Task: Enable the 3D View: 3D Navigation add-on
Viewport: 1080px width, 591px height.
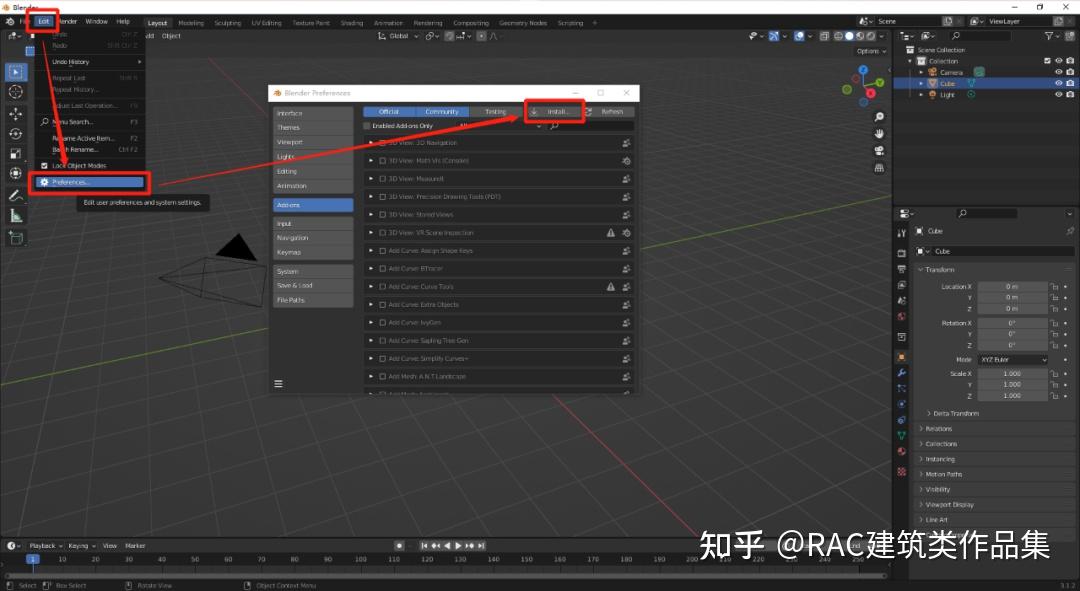Action: [383, 143]
